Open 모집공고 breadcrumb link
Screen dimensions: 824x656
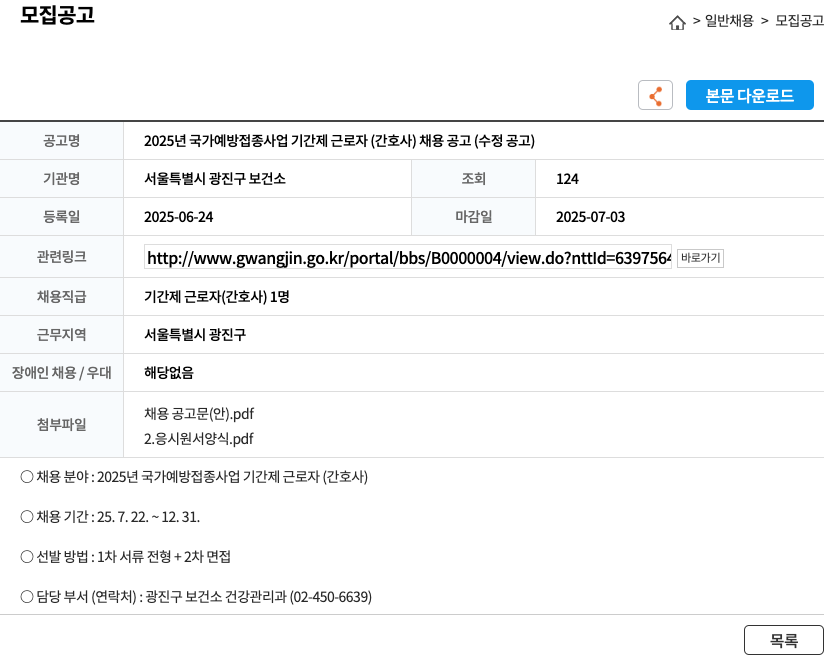point(799,21)
